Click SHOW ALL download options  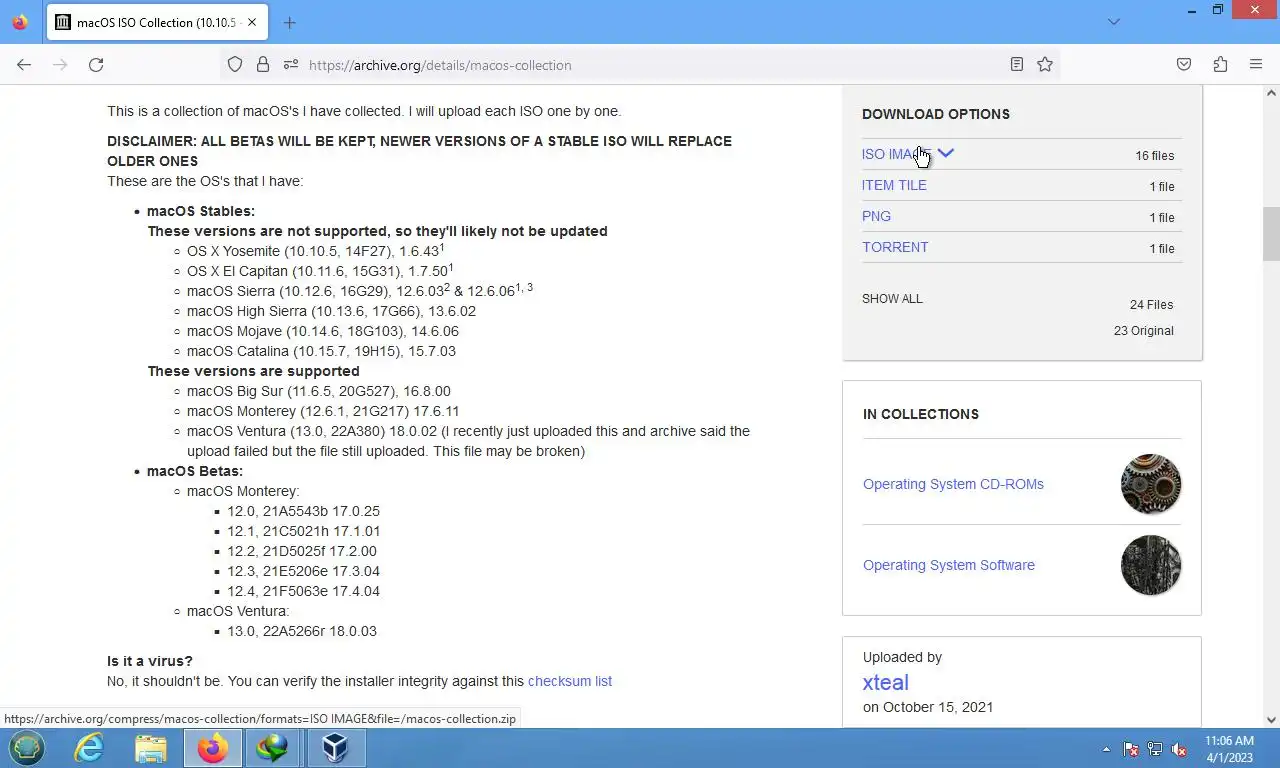point(892,298)
